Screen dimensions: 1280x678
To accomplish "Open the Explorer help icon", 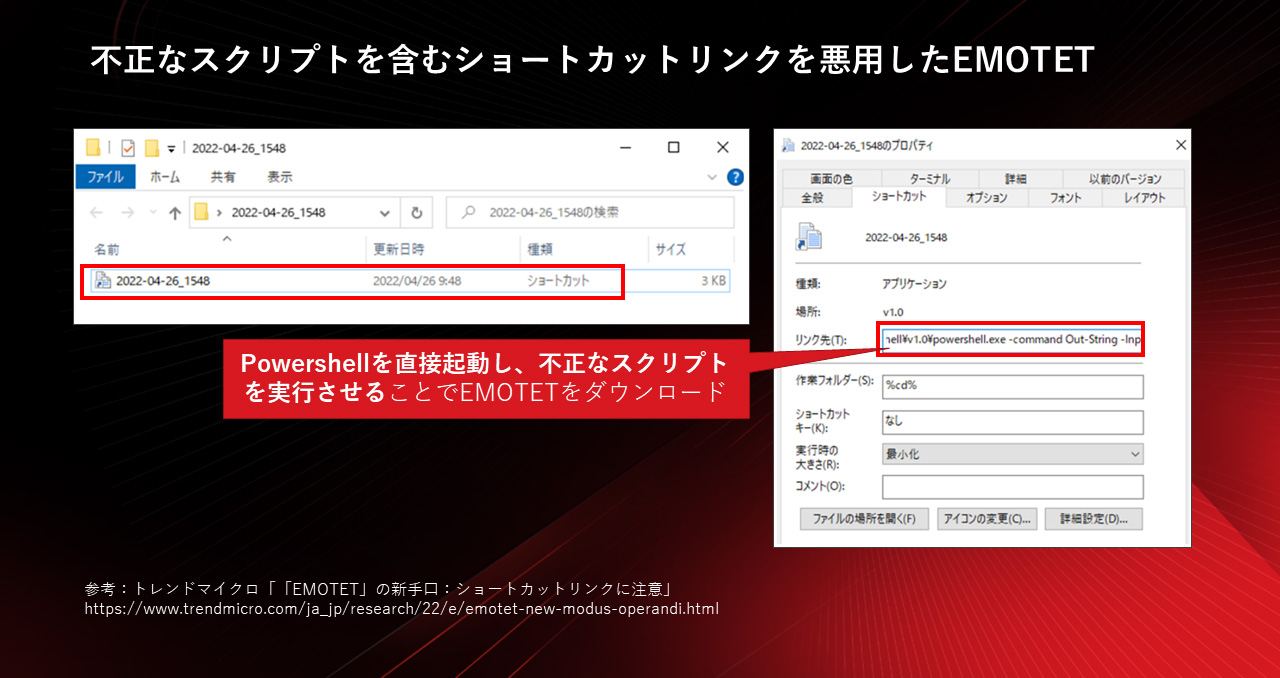I will coord(735,177).
